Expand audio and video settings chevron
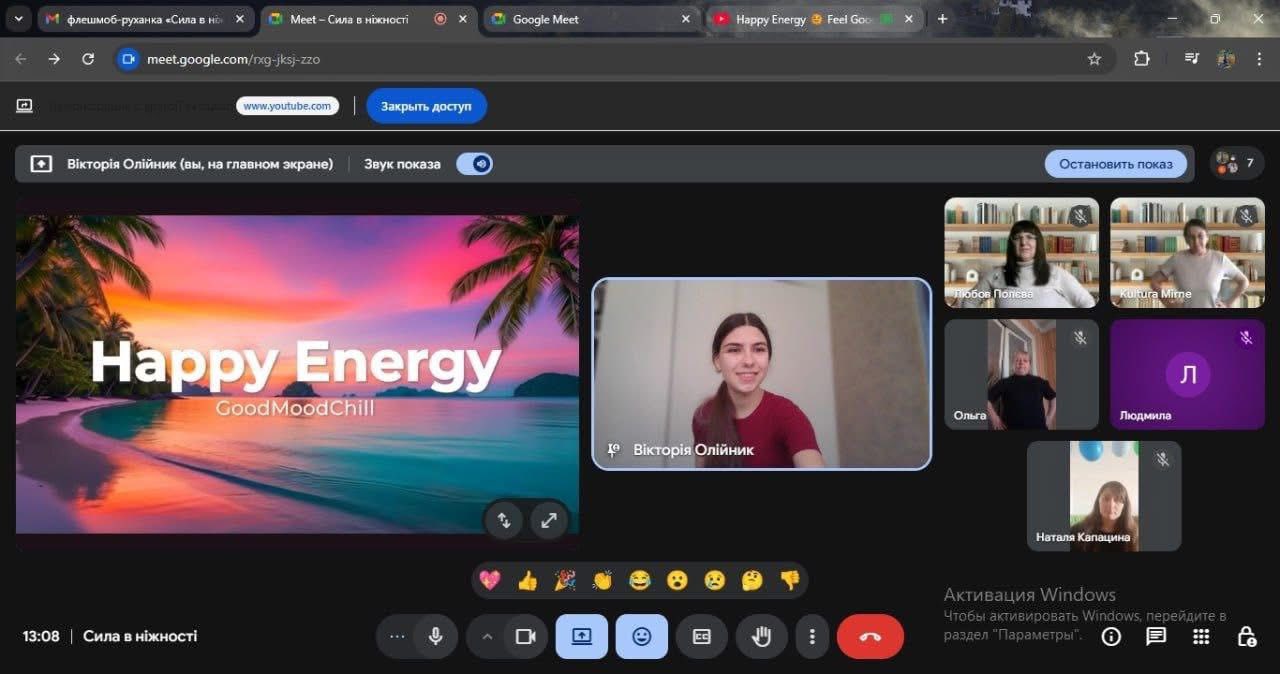 pos(487,637)
